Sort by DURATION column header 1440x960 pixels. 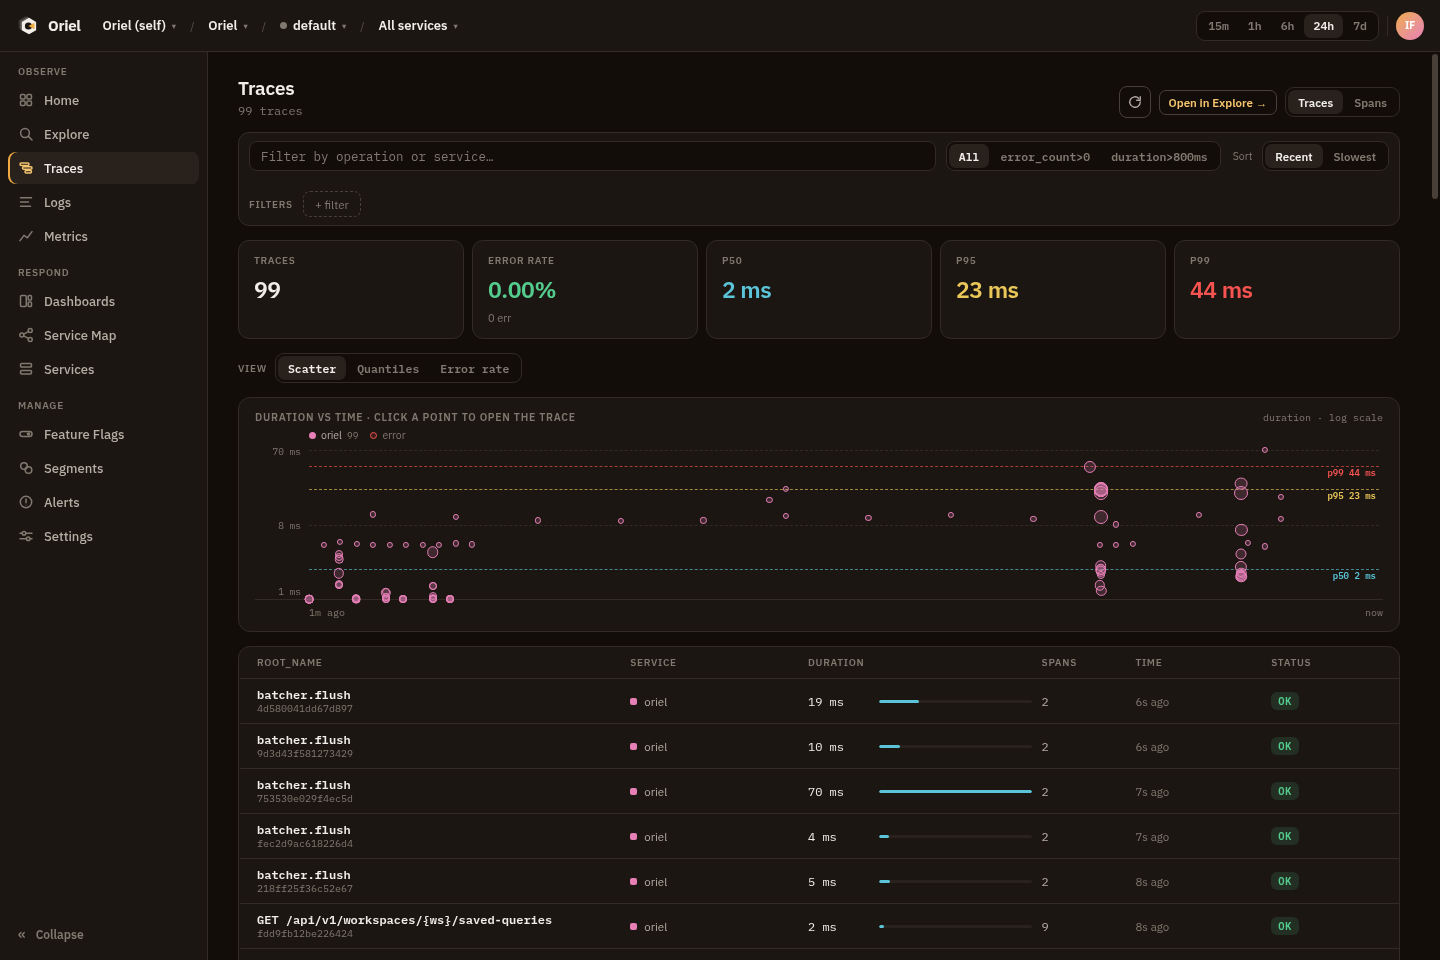836,663
